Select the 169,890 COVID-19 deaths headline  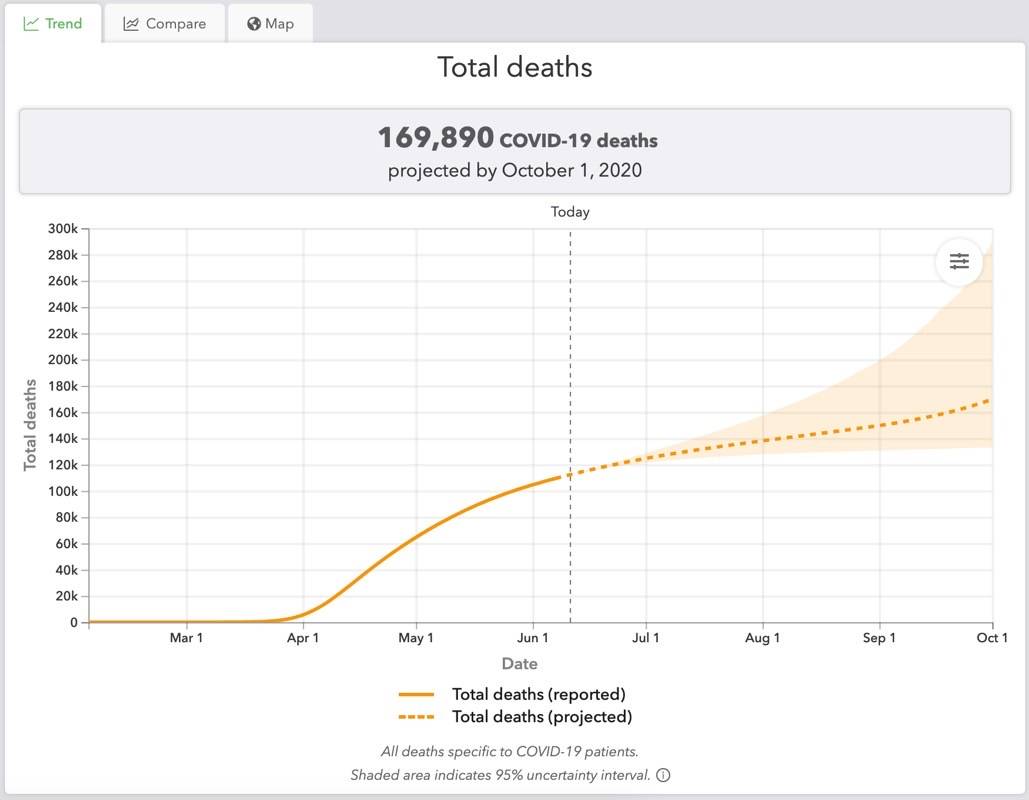click(x=516, y=138)
